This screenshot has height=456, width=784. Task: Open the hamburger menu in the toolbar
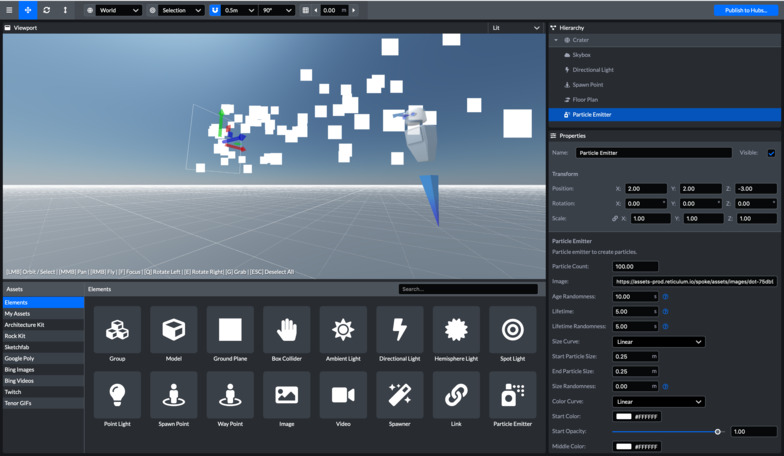(9, 10)
